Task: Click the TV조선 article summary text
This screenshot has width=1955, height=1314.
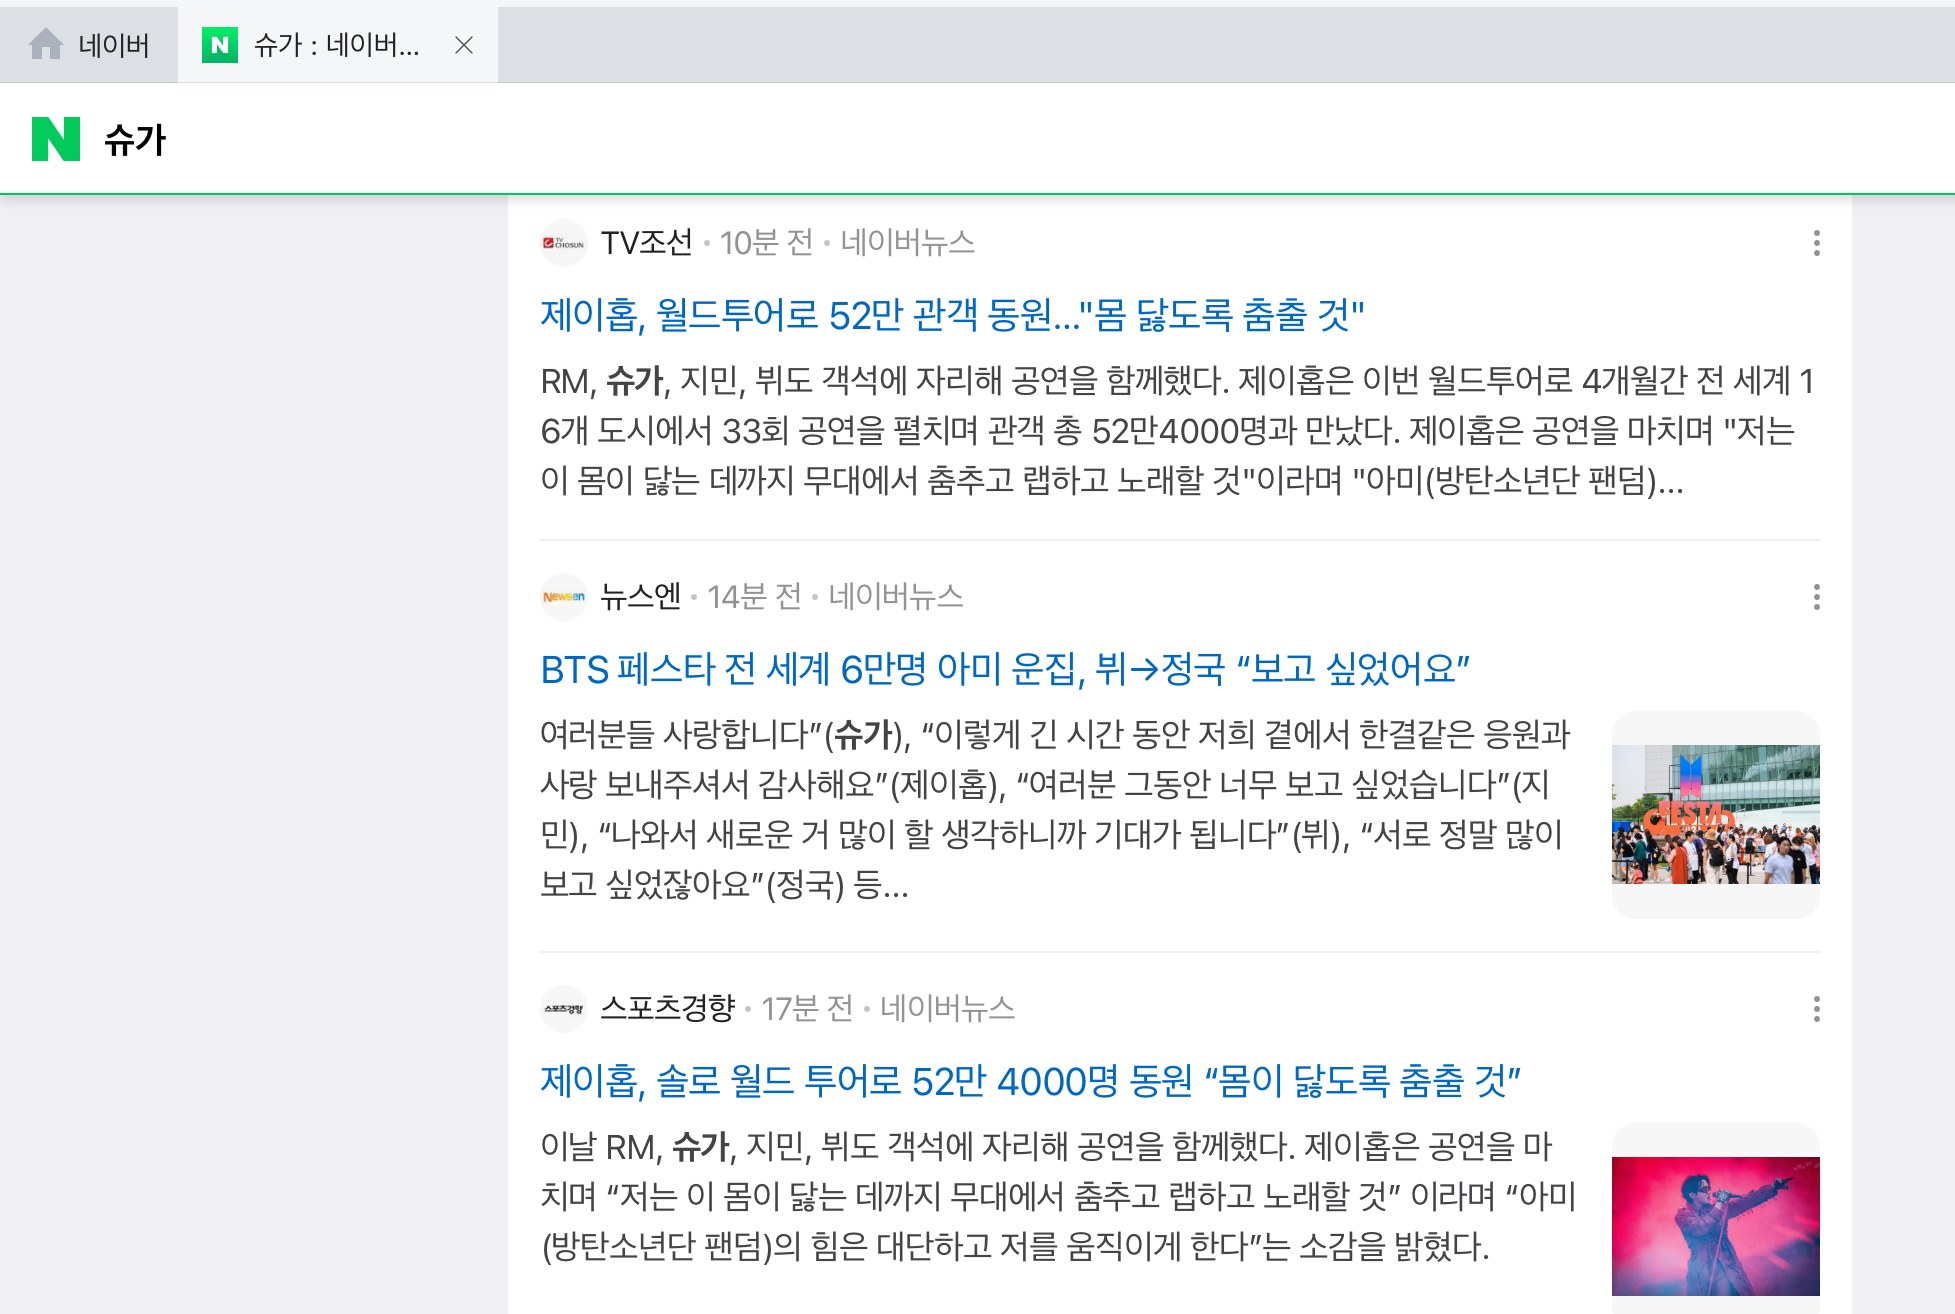Action: point(1178,431)
